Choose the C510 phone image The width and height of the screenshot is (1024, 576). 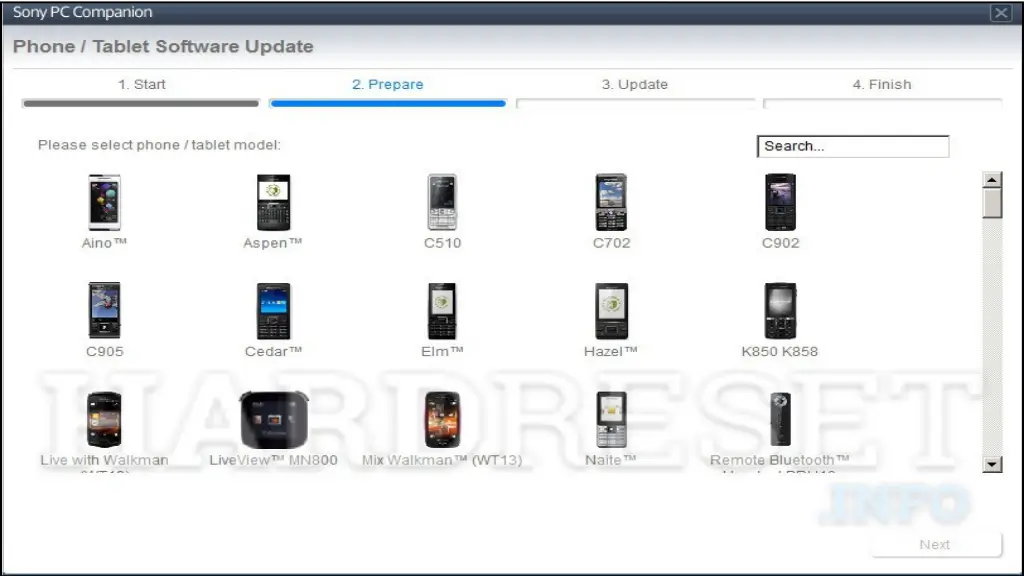click(442, 202)
